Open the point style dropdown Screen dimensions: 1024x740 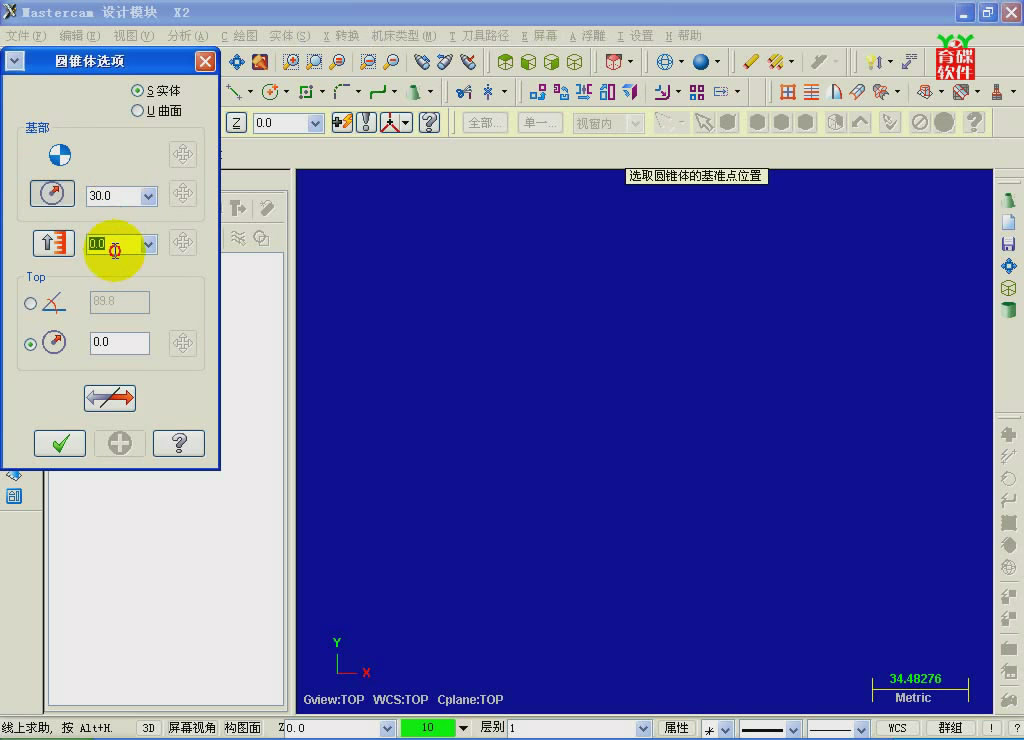click(725, 729)
